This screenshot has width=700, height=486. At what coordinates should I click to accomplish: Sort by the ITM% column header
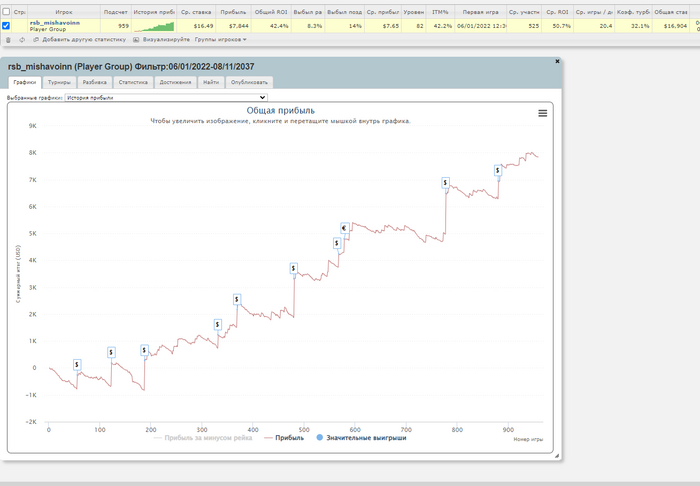440,12
